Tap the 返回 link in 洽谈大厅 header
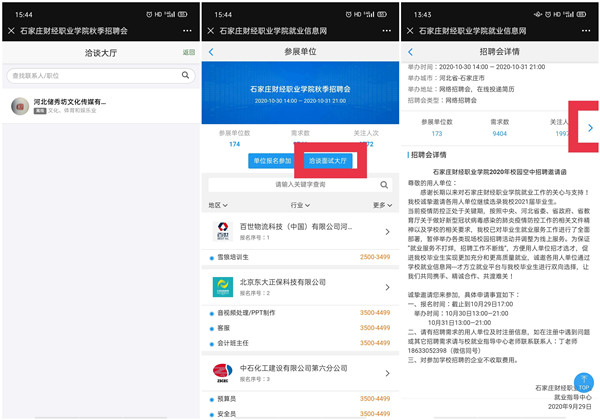 click(x=189, y=52)
